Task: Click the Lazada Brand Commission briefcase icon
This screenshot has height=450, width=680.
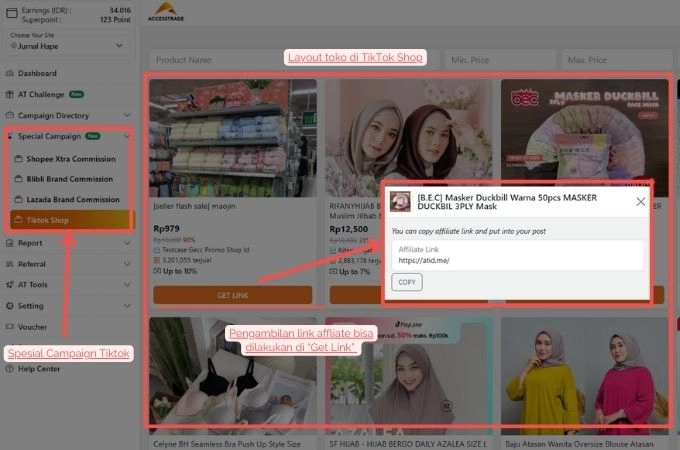Action: 19,199
